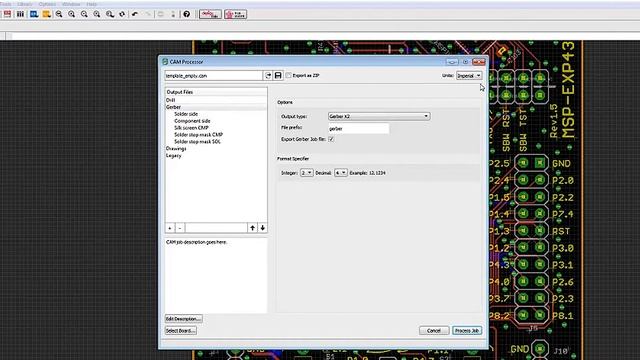Open the Decimal digits dropdown
This screenshot has width=640, height=360.
[340, 173]
